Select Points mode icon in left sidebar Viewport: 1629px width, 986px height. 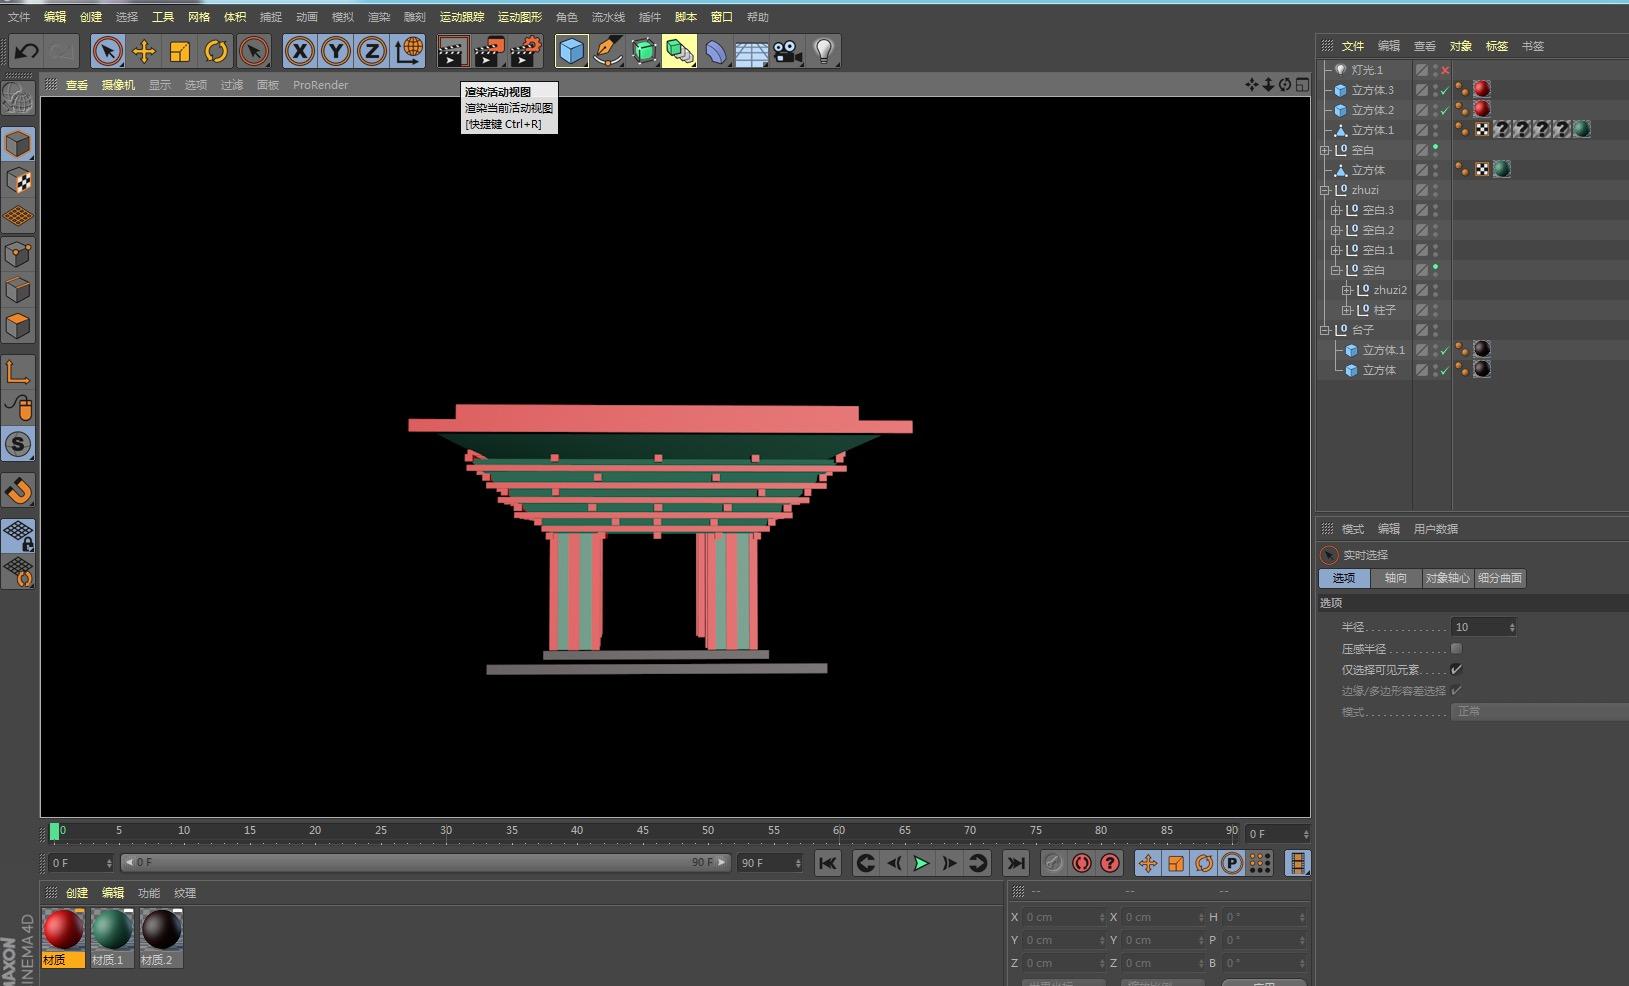(x=18, y=253)
